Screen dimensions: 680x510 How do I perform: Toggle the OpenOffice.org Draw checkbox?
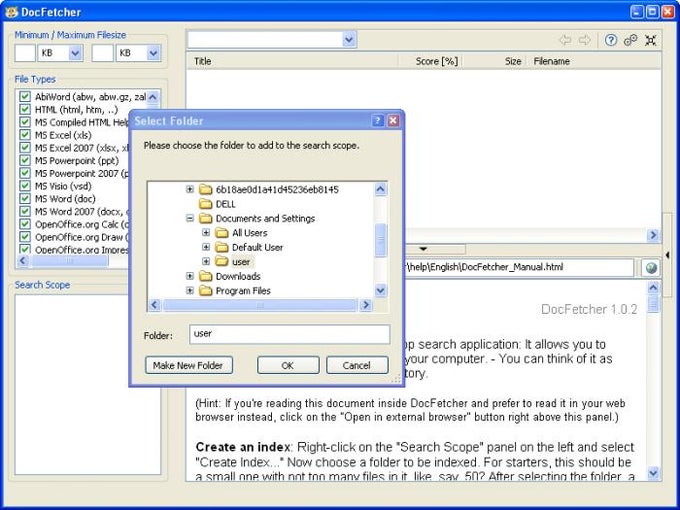coord(25,237)
